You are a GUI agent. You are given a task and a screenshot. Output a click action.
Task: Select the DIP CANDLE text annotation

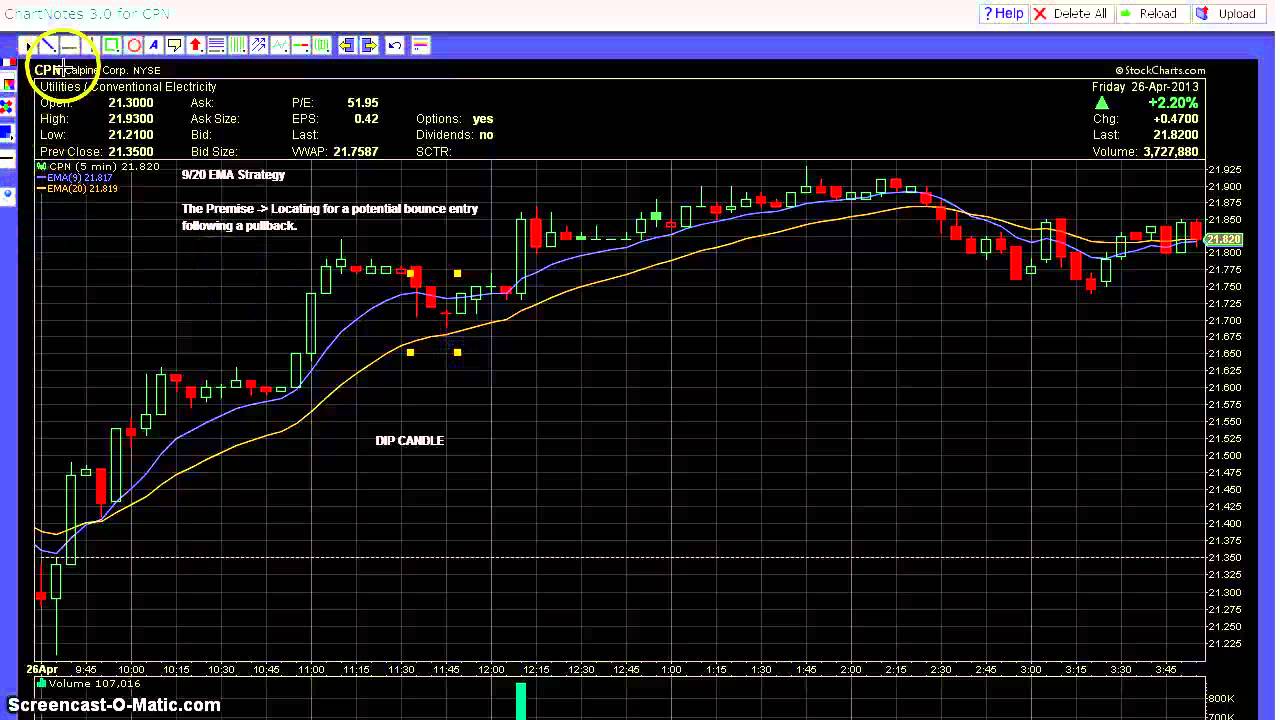pyautogui.click(x=409, y=440)
